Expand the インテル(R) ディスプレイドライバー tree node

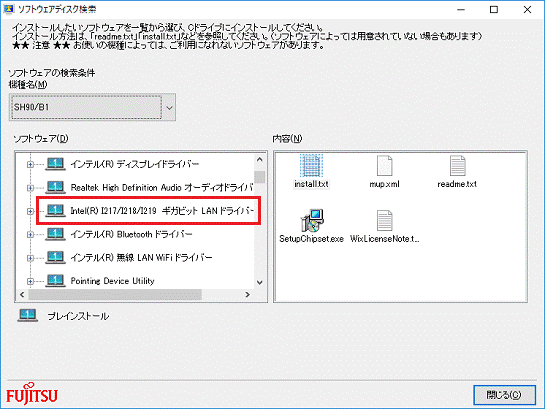(30, 164)
